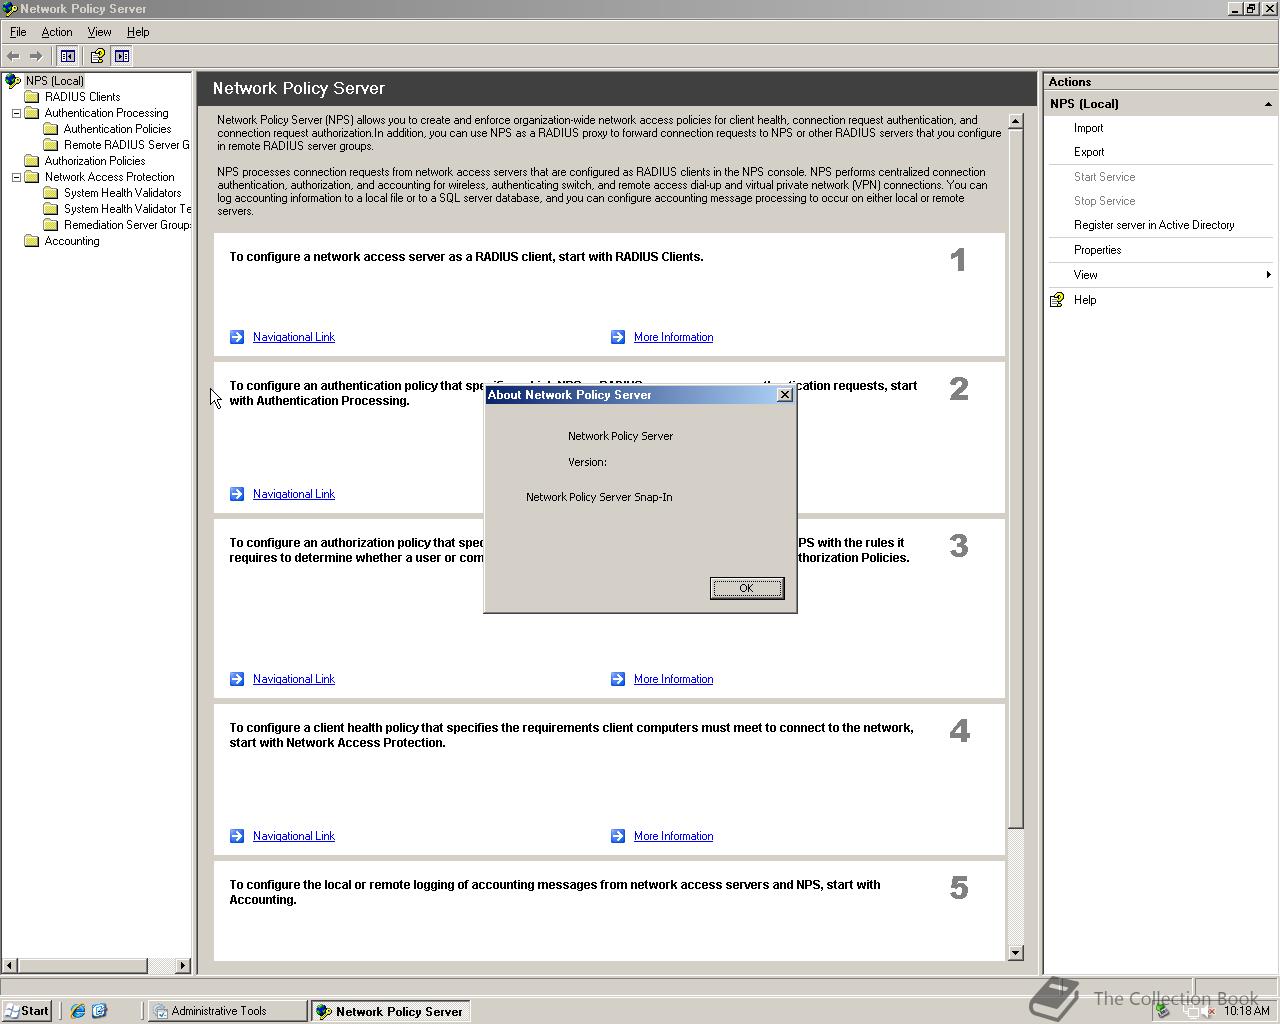
Task: Click OK in About Network Policy Server dialog
Action: 747,588
